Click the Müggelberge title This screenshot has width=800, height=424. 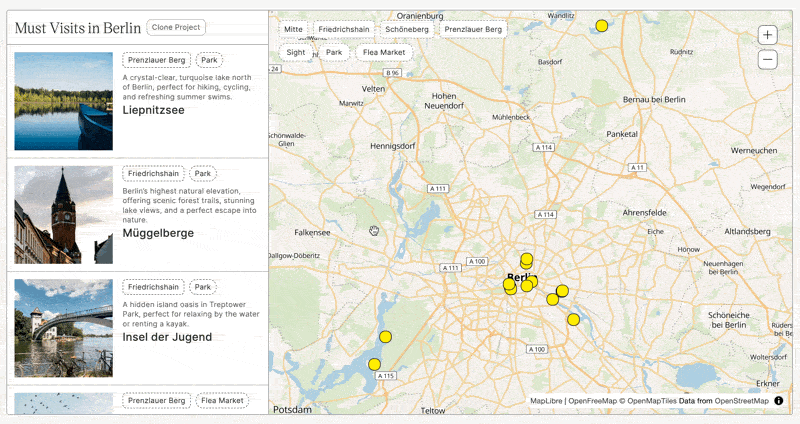click(x=158, y=233)
